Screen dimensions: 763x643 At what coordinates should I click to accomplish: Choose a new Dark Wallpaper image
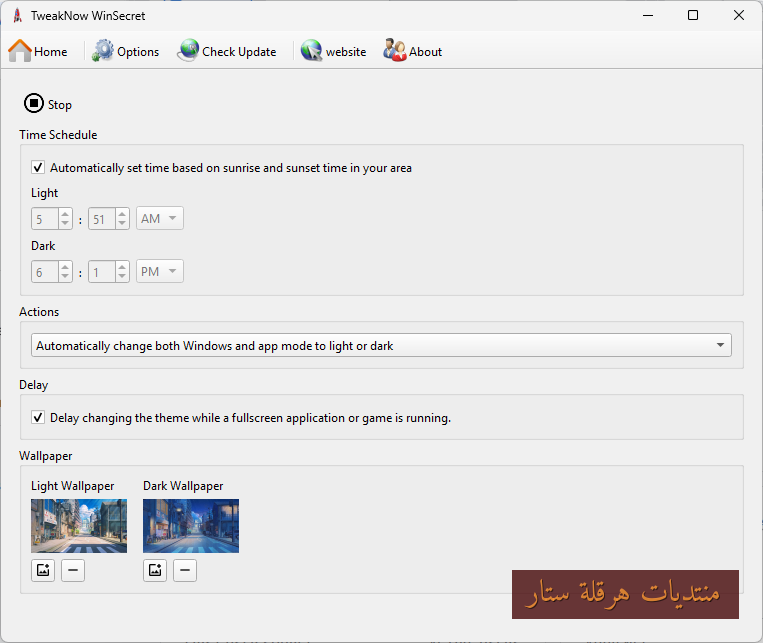pyautogui.click(x=155, y=570)
